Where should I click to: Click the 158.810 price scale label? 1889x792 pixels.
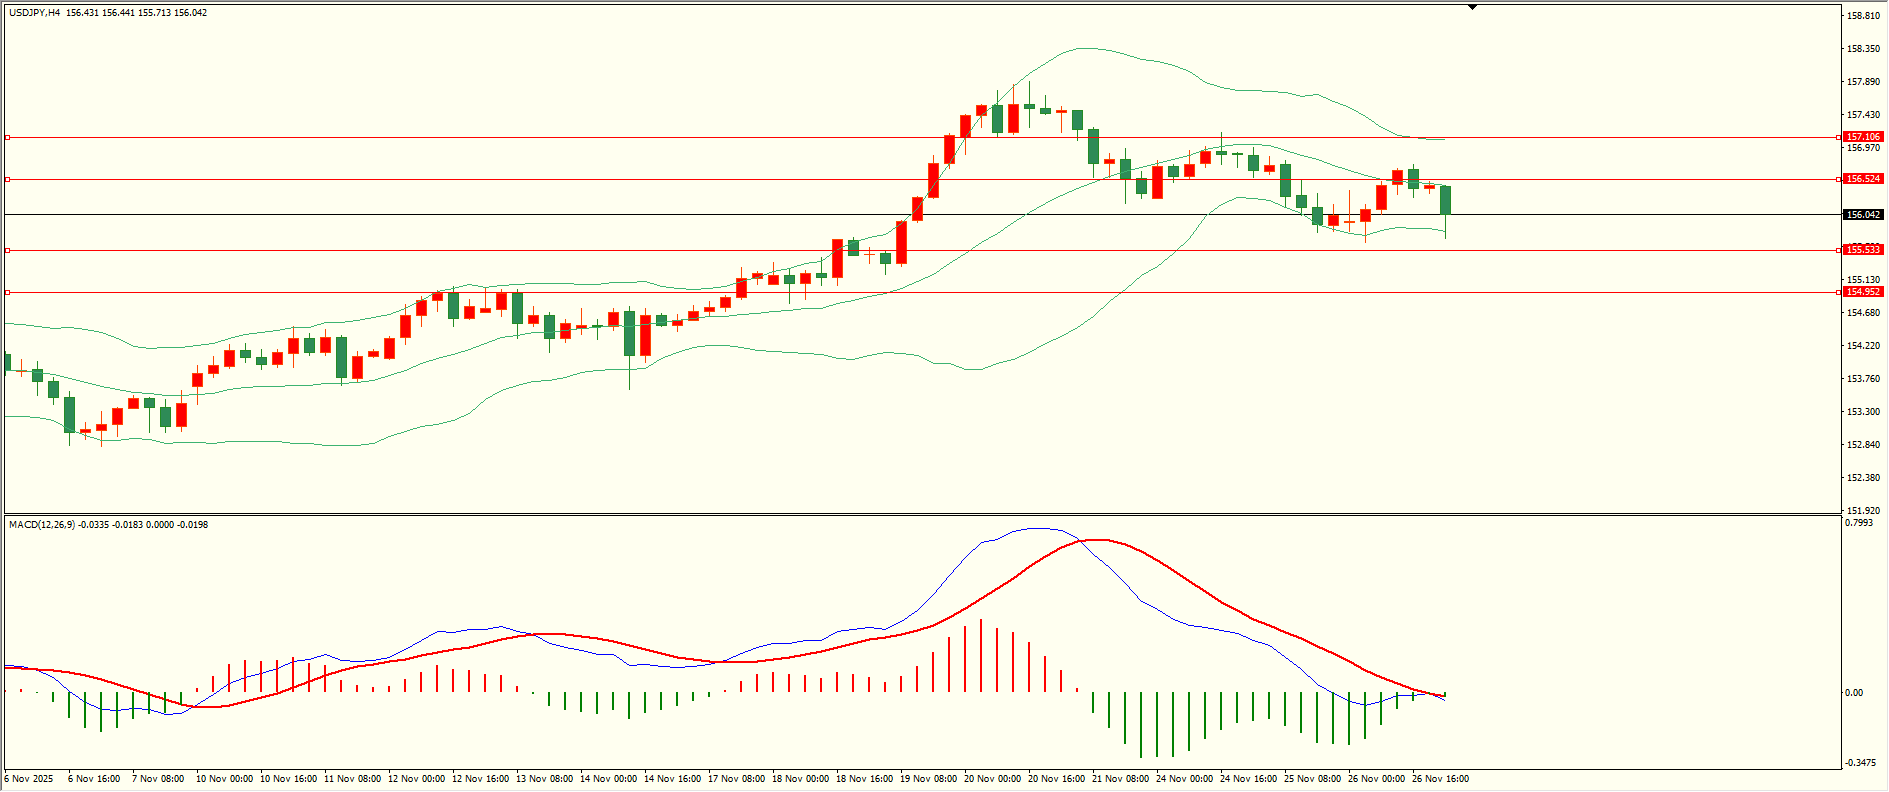[x=1863, y=16]
